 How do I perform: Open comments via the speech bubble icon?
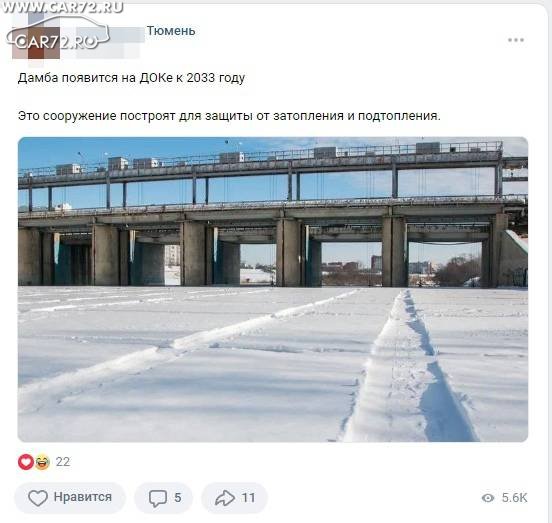[x=158, y=498]
